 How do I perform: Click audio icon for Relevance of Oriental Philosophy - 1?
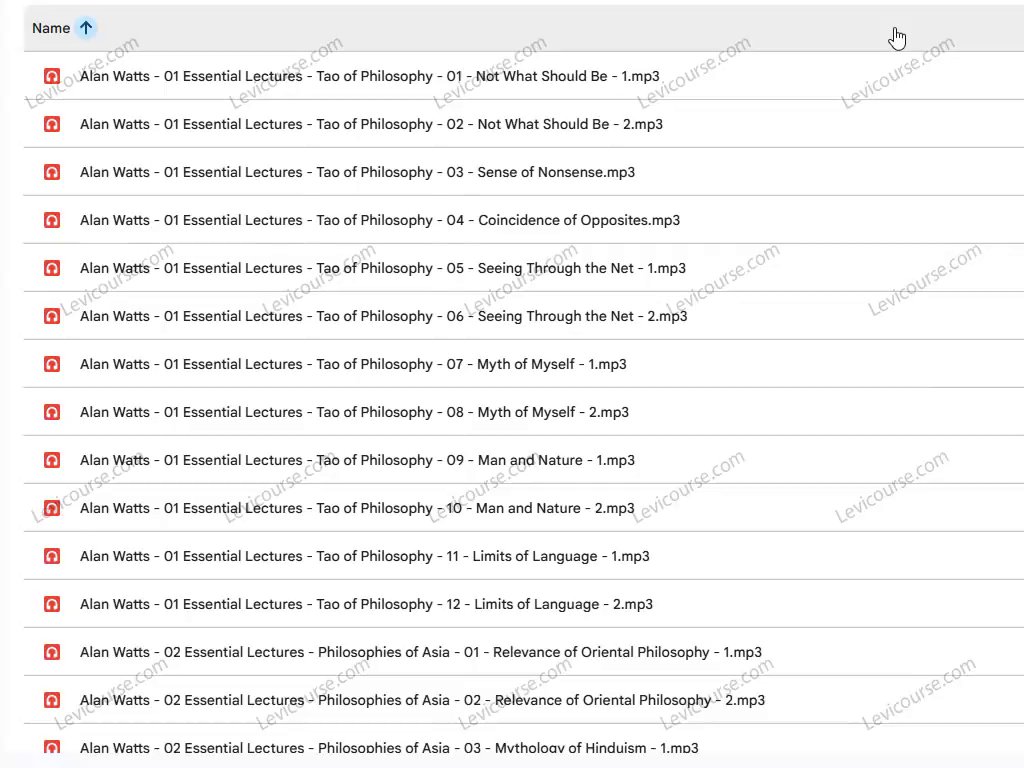pos(52,652)
